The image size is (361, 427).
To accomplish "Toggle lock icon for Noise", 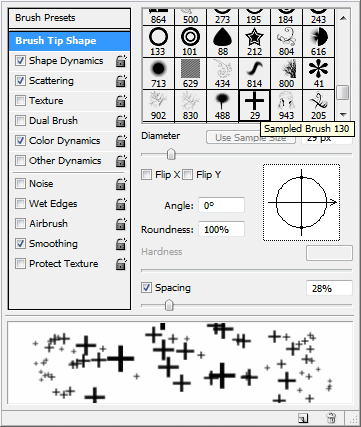I will [121, 184].
